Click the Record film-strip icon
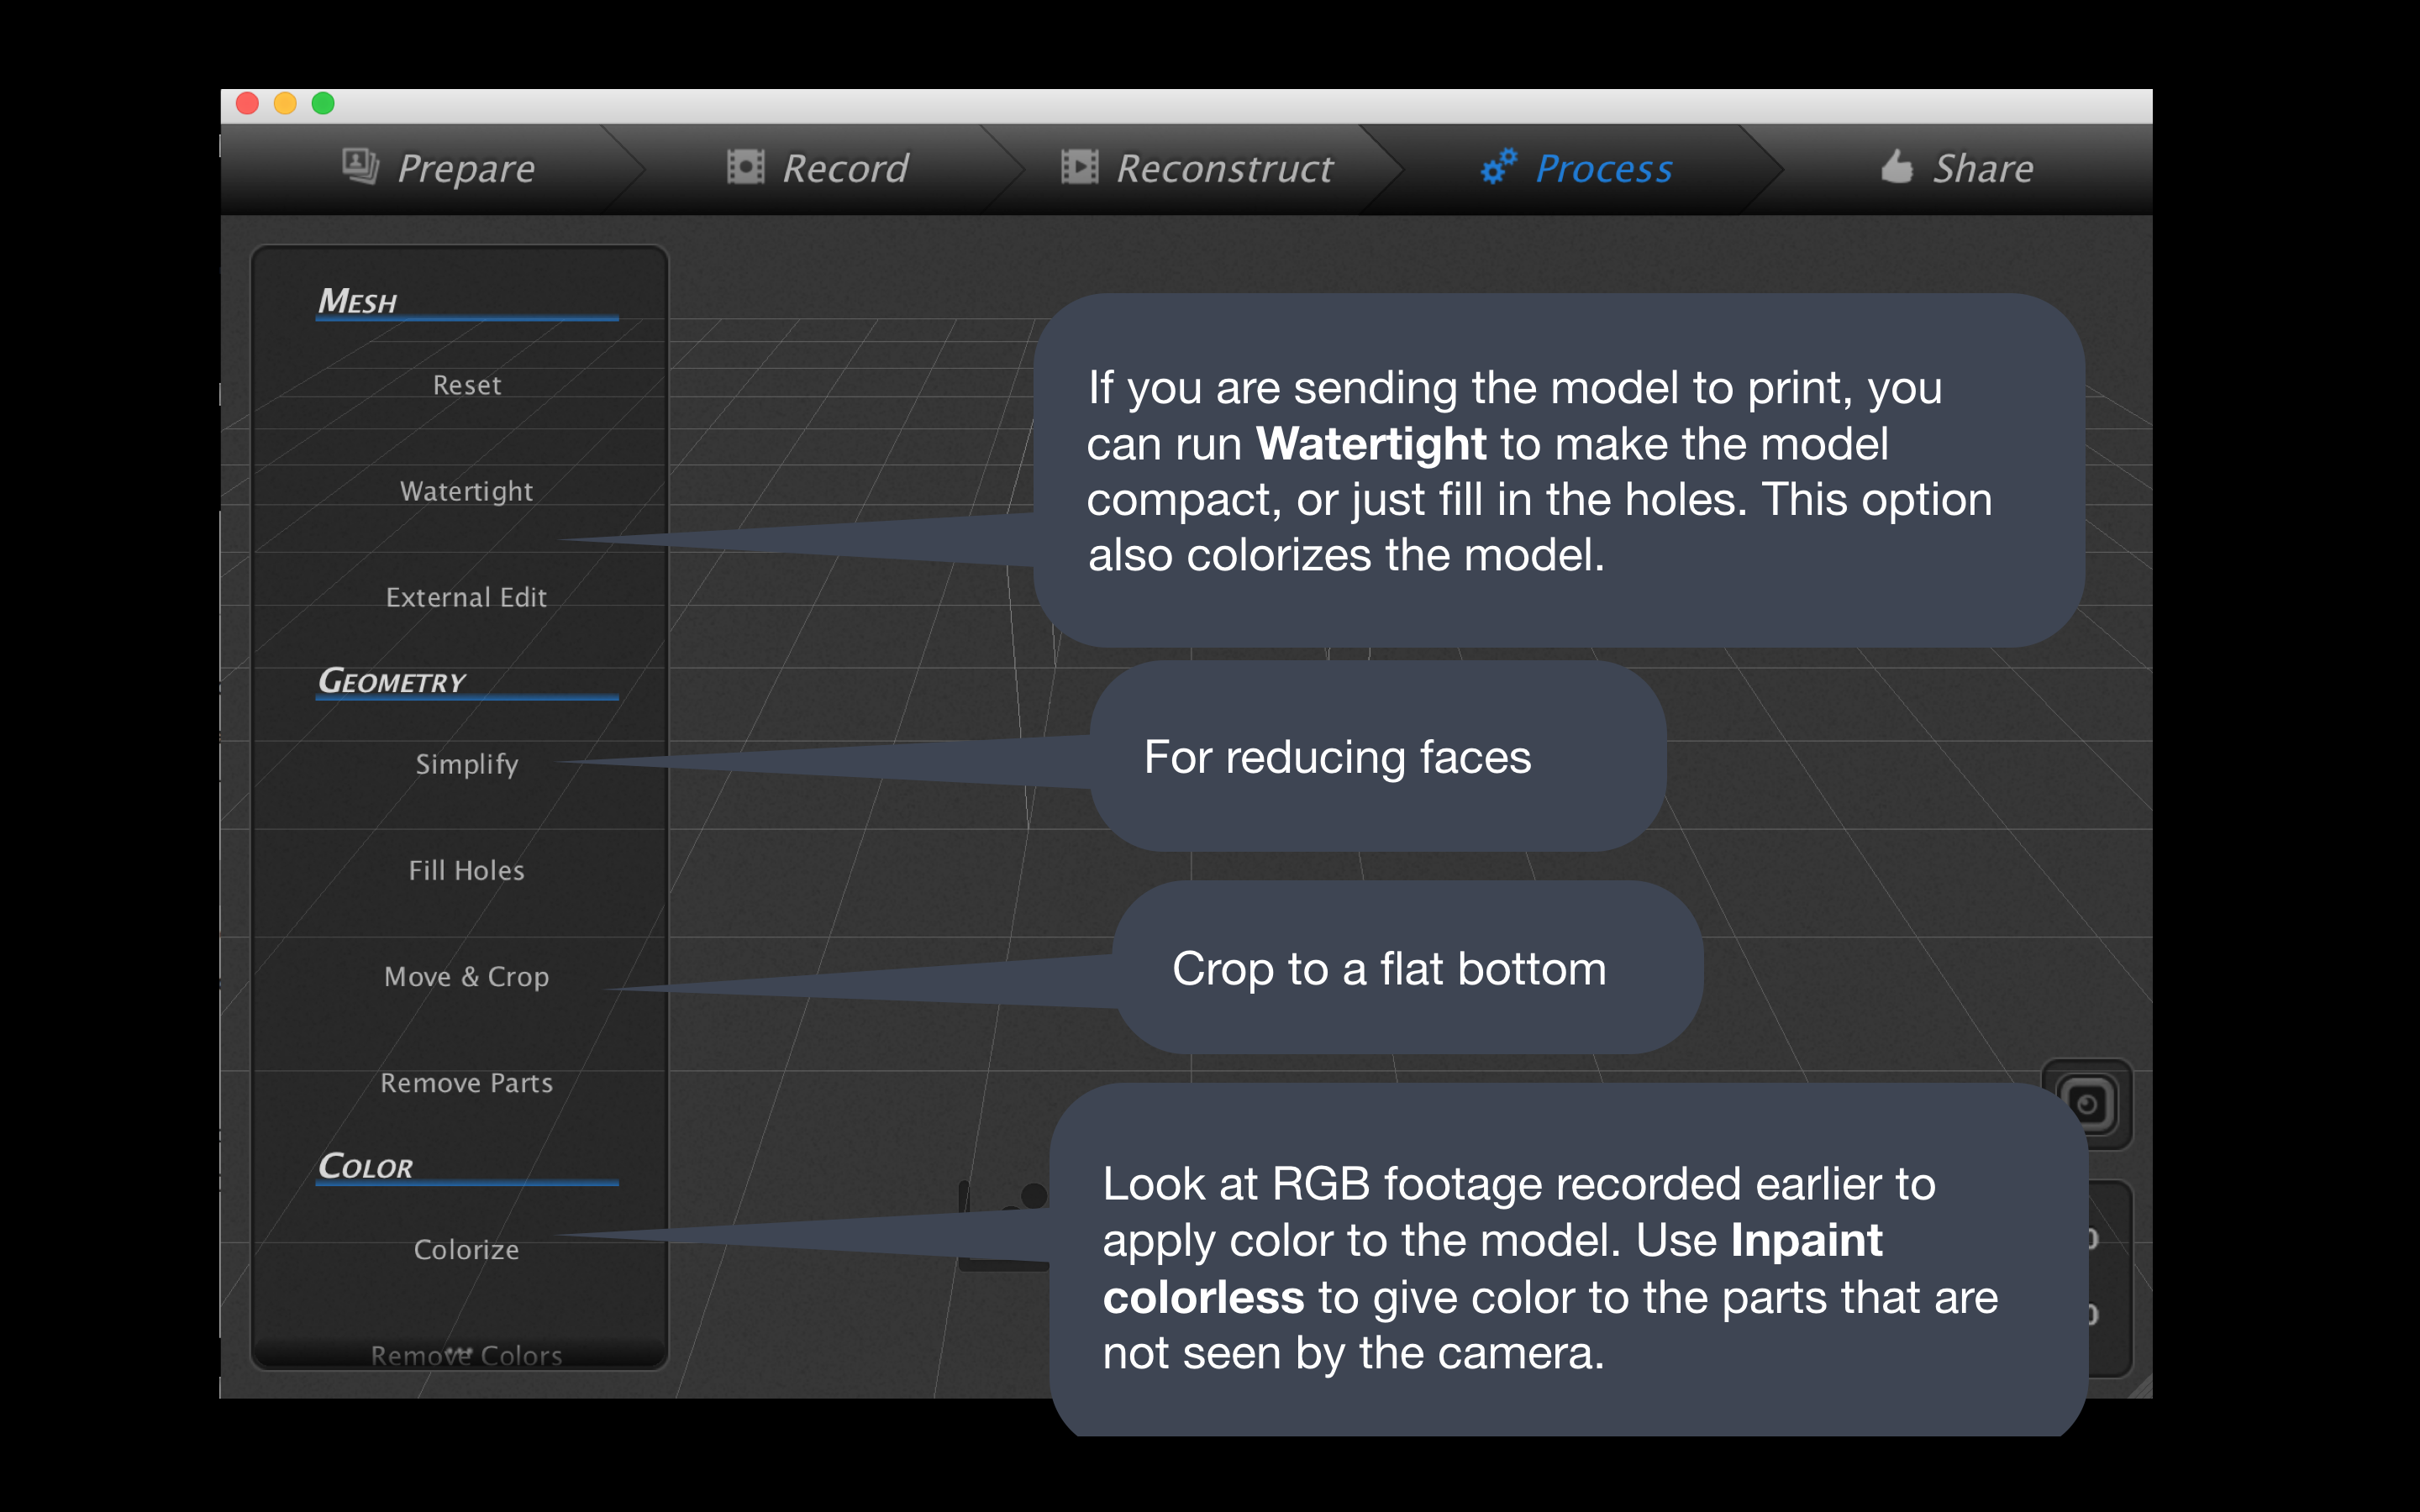Image resolution: width=2420 pixels, height=1512 pixels. click(745, 167)
